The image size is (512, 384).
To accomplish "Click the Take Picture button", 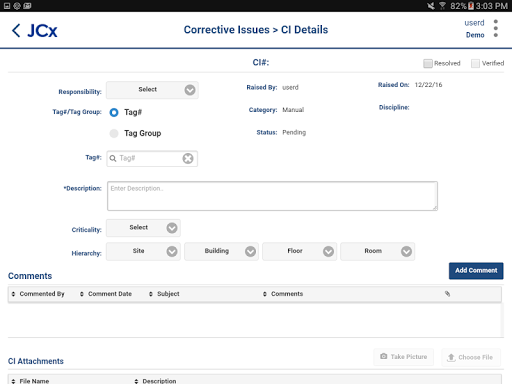I will pyautogui.click(x=404, y=357).
